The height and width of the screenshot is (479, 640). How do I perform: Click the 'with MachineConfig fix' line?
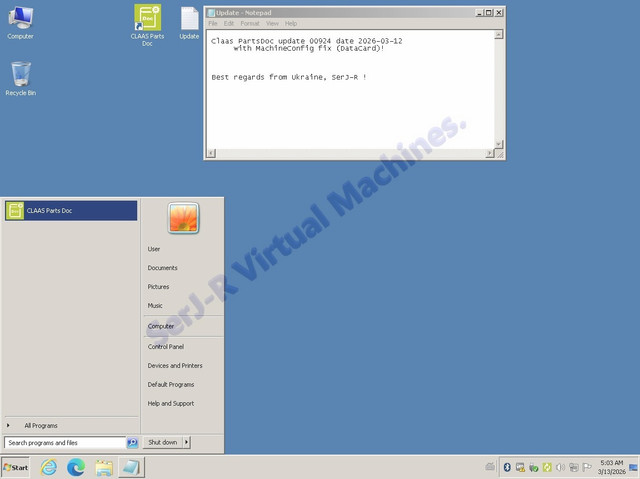tap(309, 48)
